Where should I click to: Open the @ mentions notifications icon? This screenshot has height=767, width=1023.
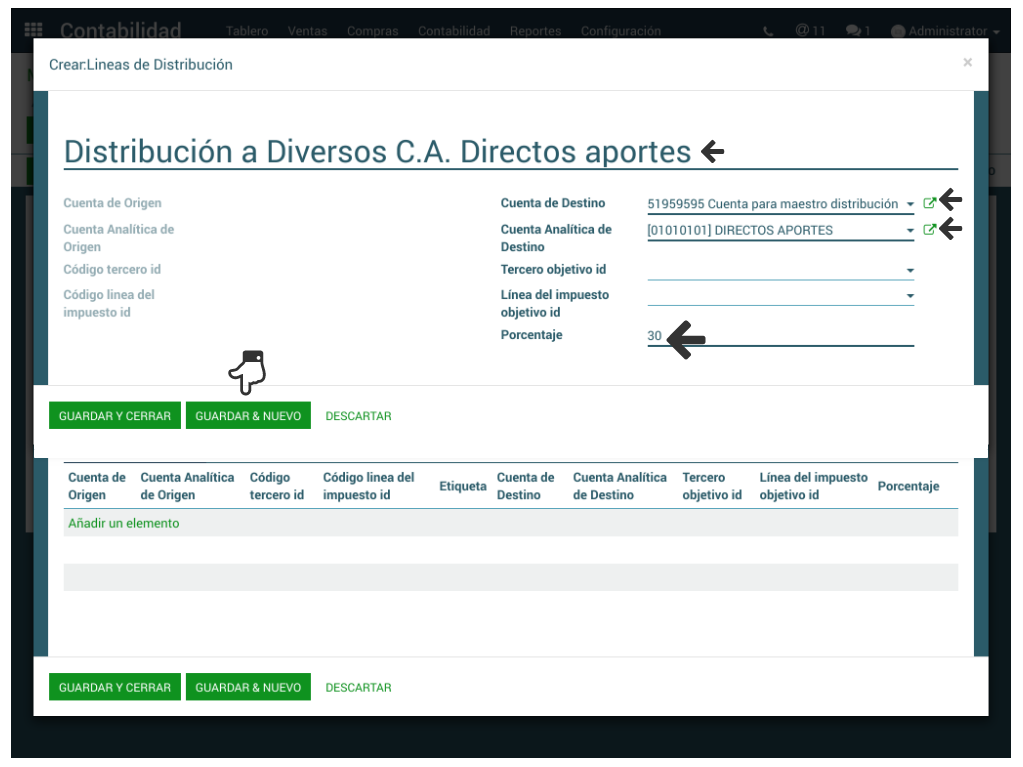click(x=810, y=31)
